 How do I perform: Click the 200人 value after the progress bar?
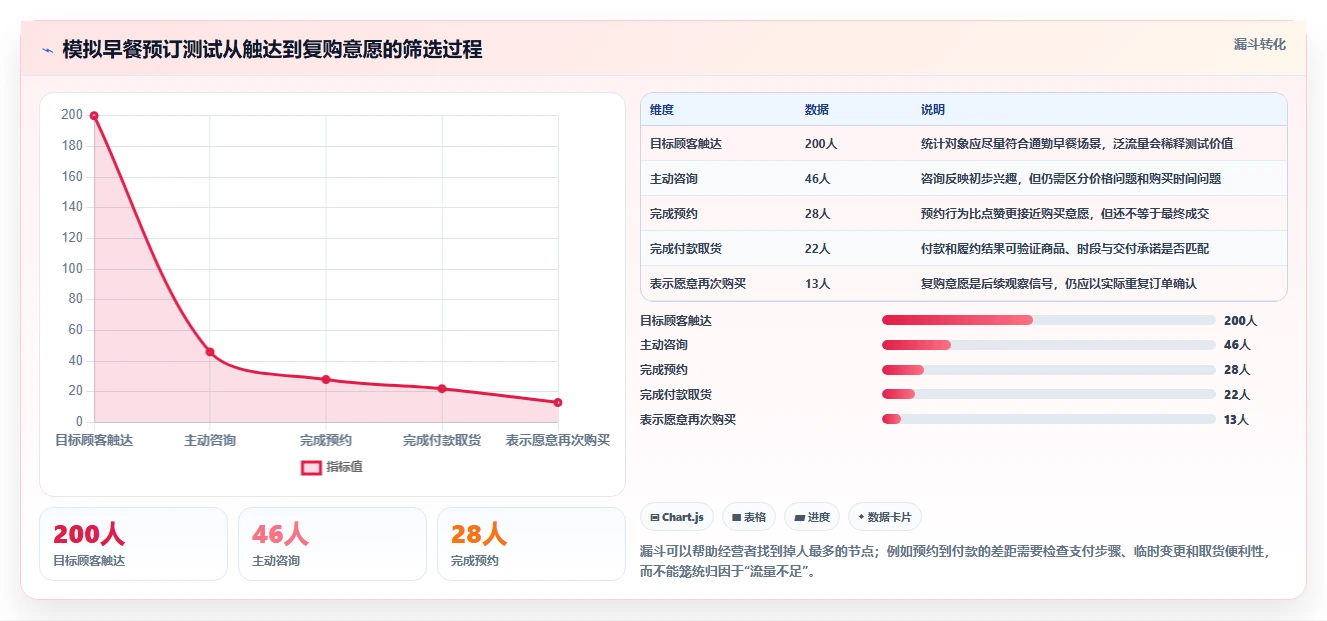[x=1240, y=321]
